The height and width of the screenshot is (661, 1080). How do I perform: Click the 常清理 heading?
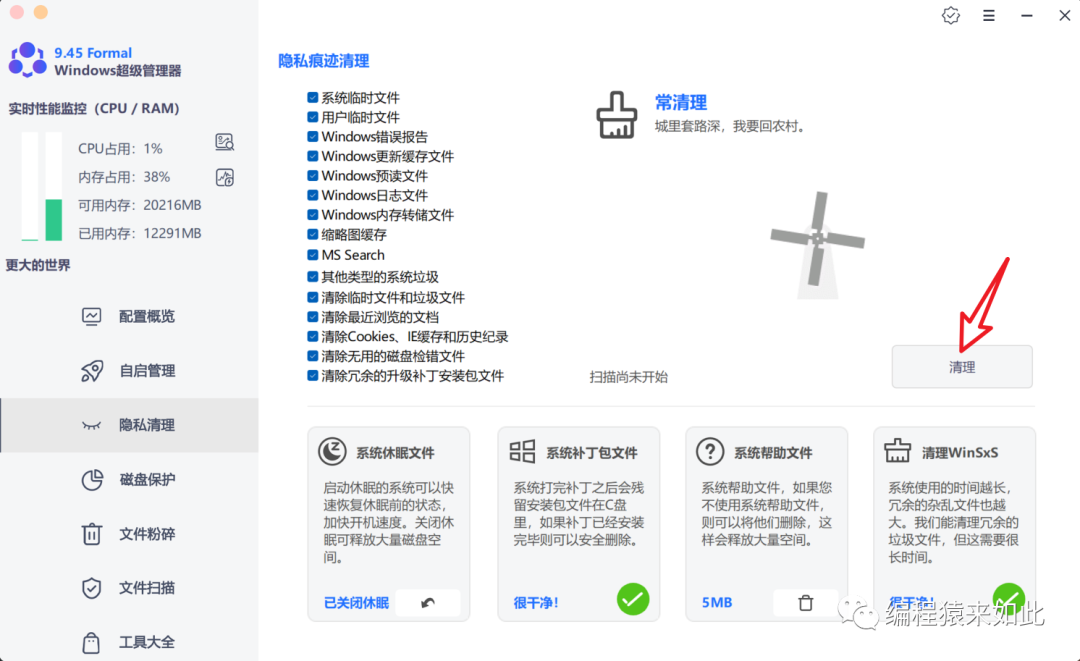(681, 103)
